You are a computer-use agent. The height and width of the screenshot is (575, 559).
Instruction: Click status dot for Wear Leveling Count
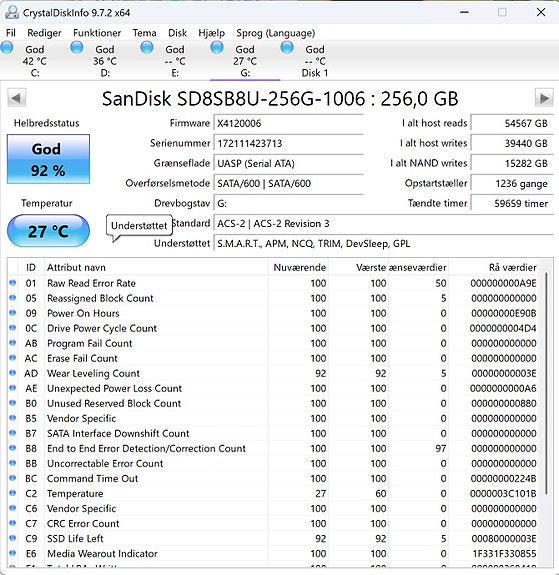[x=12, y=373]
